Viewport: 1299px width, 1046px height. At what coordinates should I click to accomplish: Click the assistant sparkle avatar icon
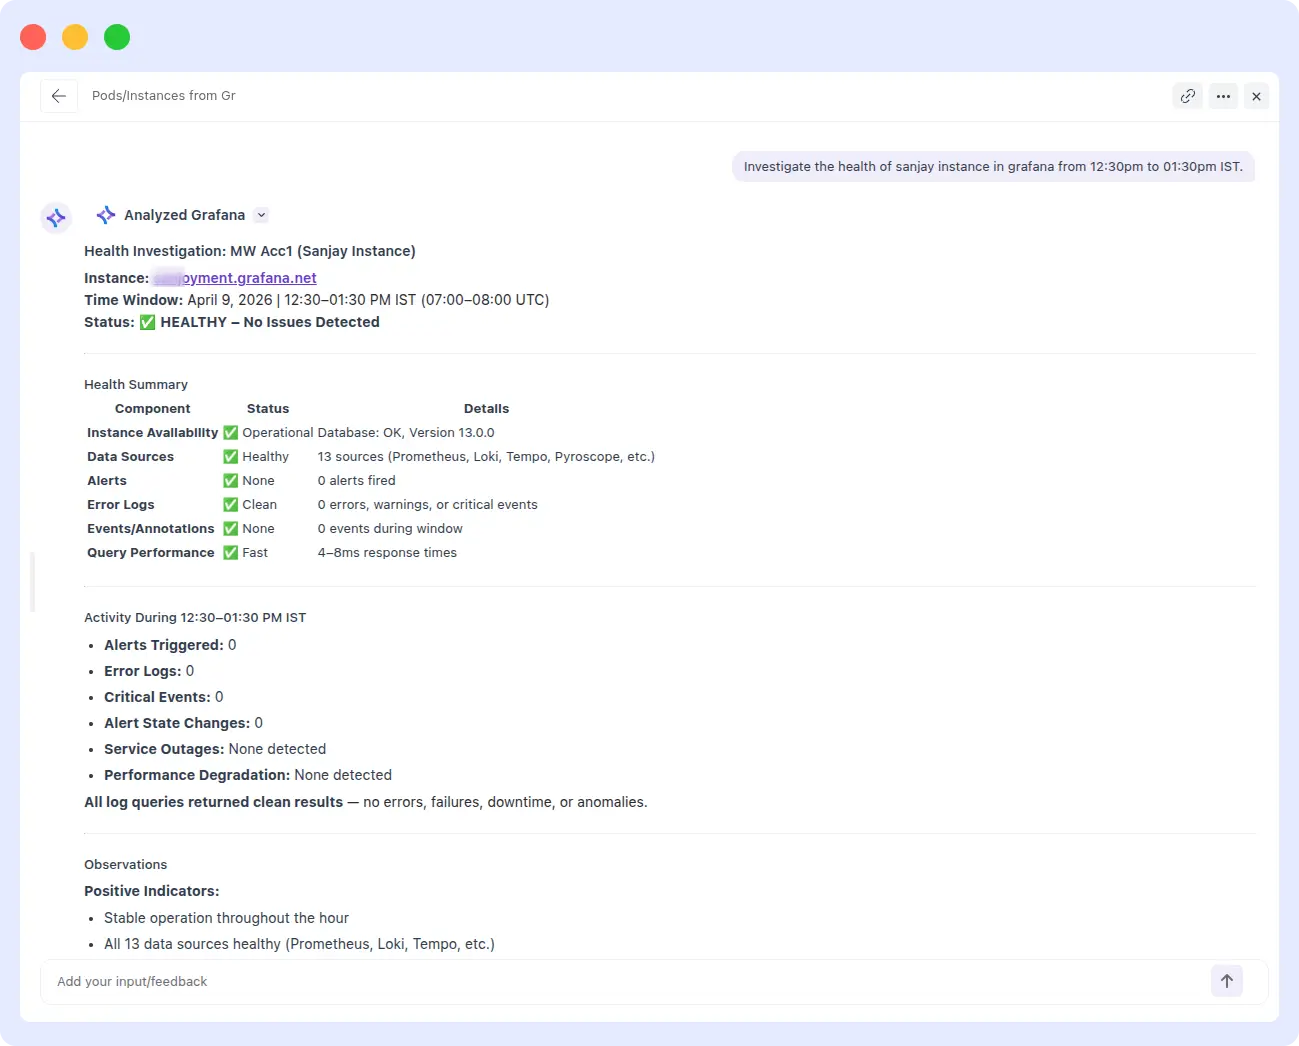pos(56,217)
